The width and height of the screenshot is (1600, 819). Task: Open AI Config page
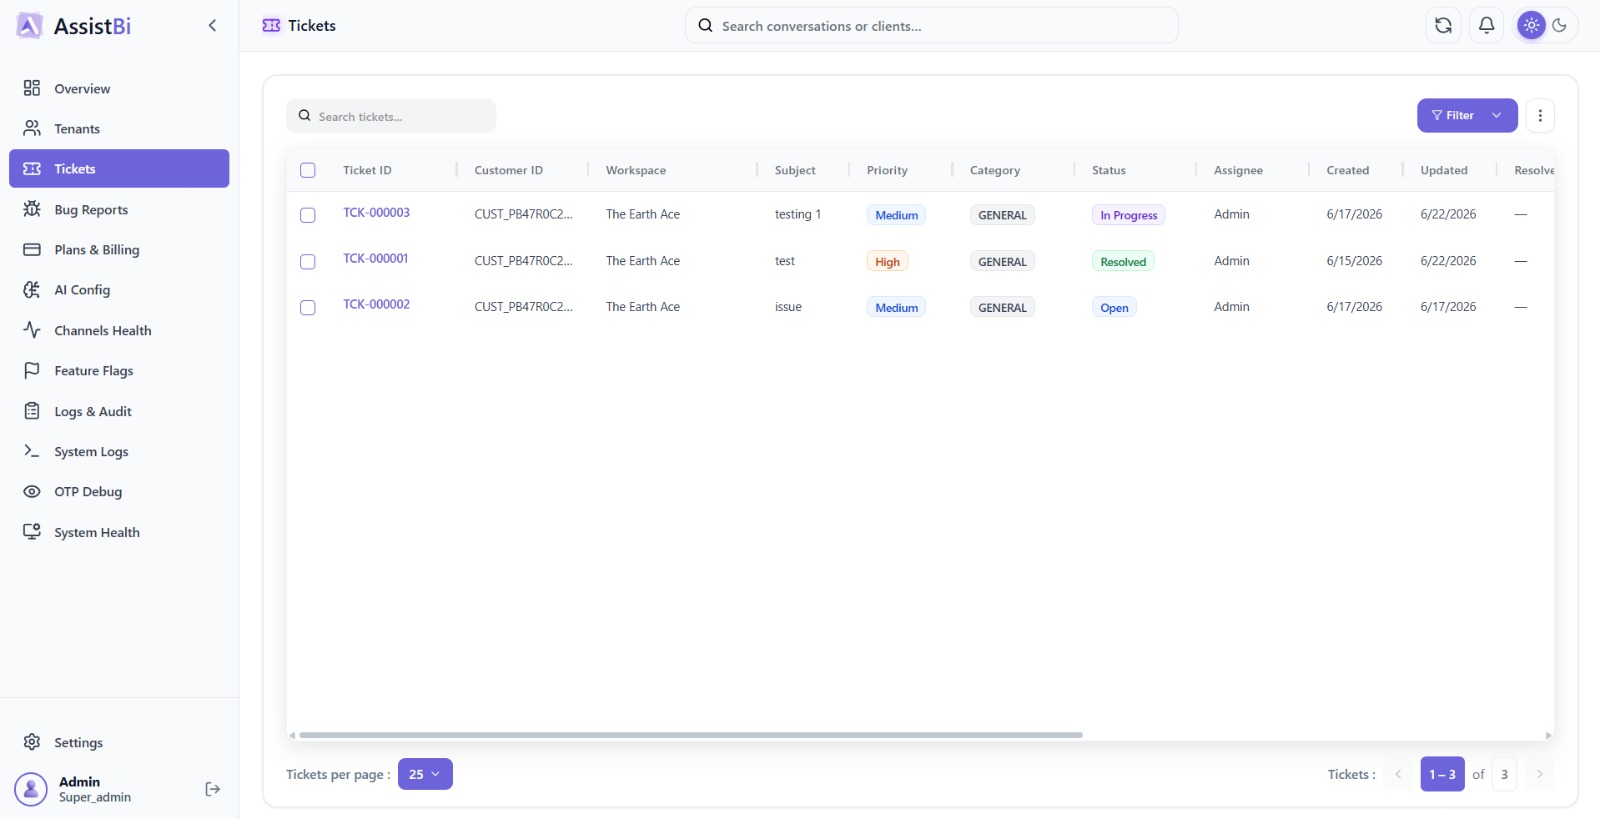click(x=119, y=290)
